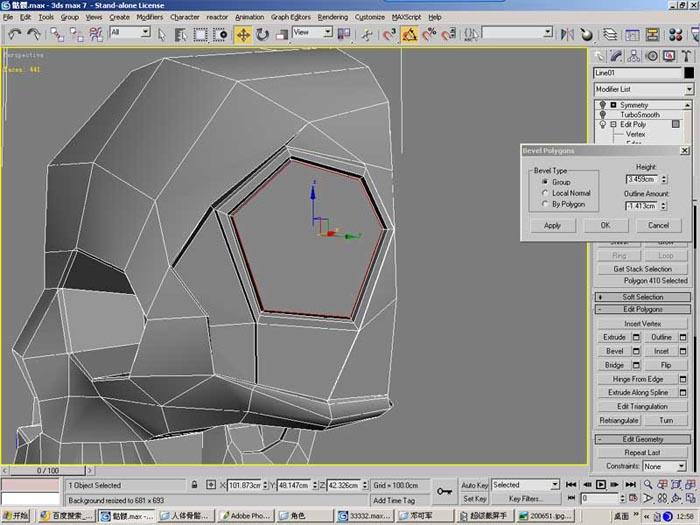The width and height of the screenshot is (700, 525).
Task: Select the By Polygon bevel type
Action: click(545, 204)
